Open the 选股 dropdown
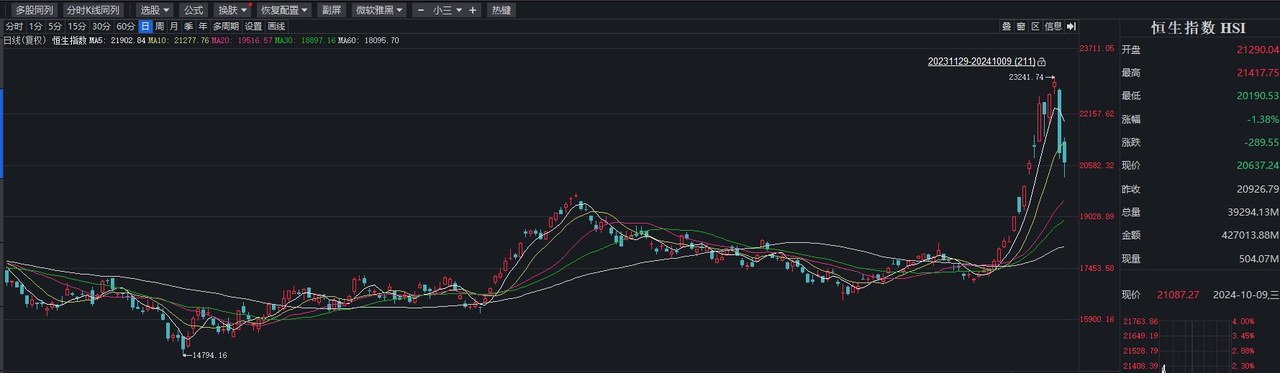The width and height of the screenshot is (1280, 373). (x=155, y=10)
